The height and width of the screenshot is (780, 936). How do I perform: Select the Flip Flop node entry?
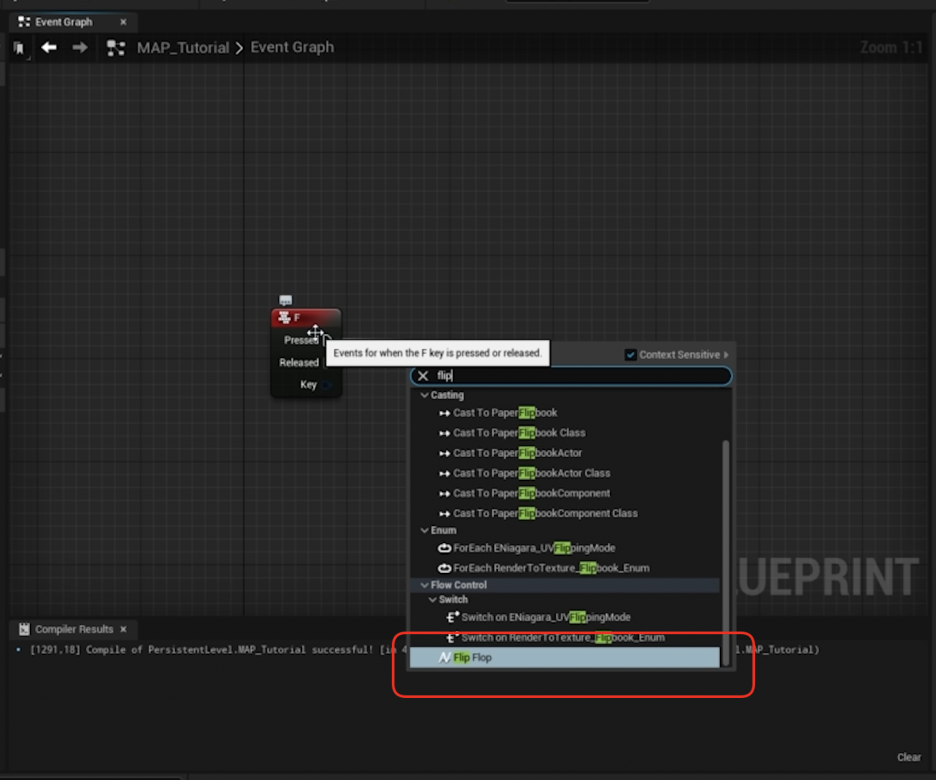point(565,658)
